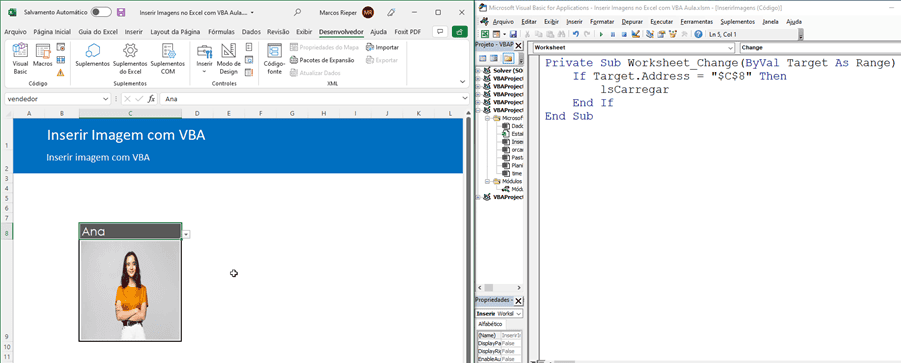Open the Name Box dropdown arrow
Image resolution: width=901 pixels, height=363 pixels.
[105, 99]
